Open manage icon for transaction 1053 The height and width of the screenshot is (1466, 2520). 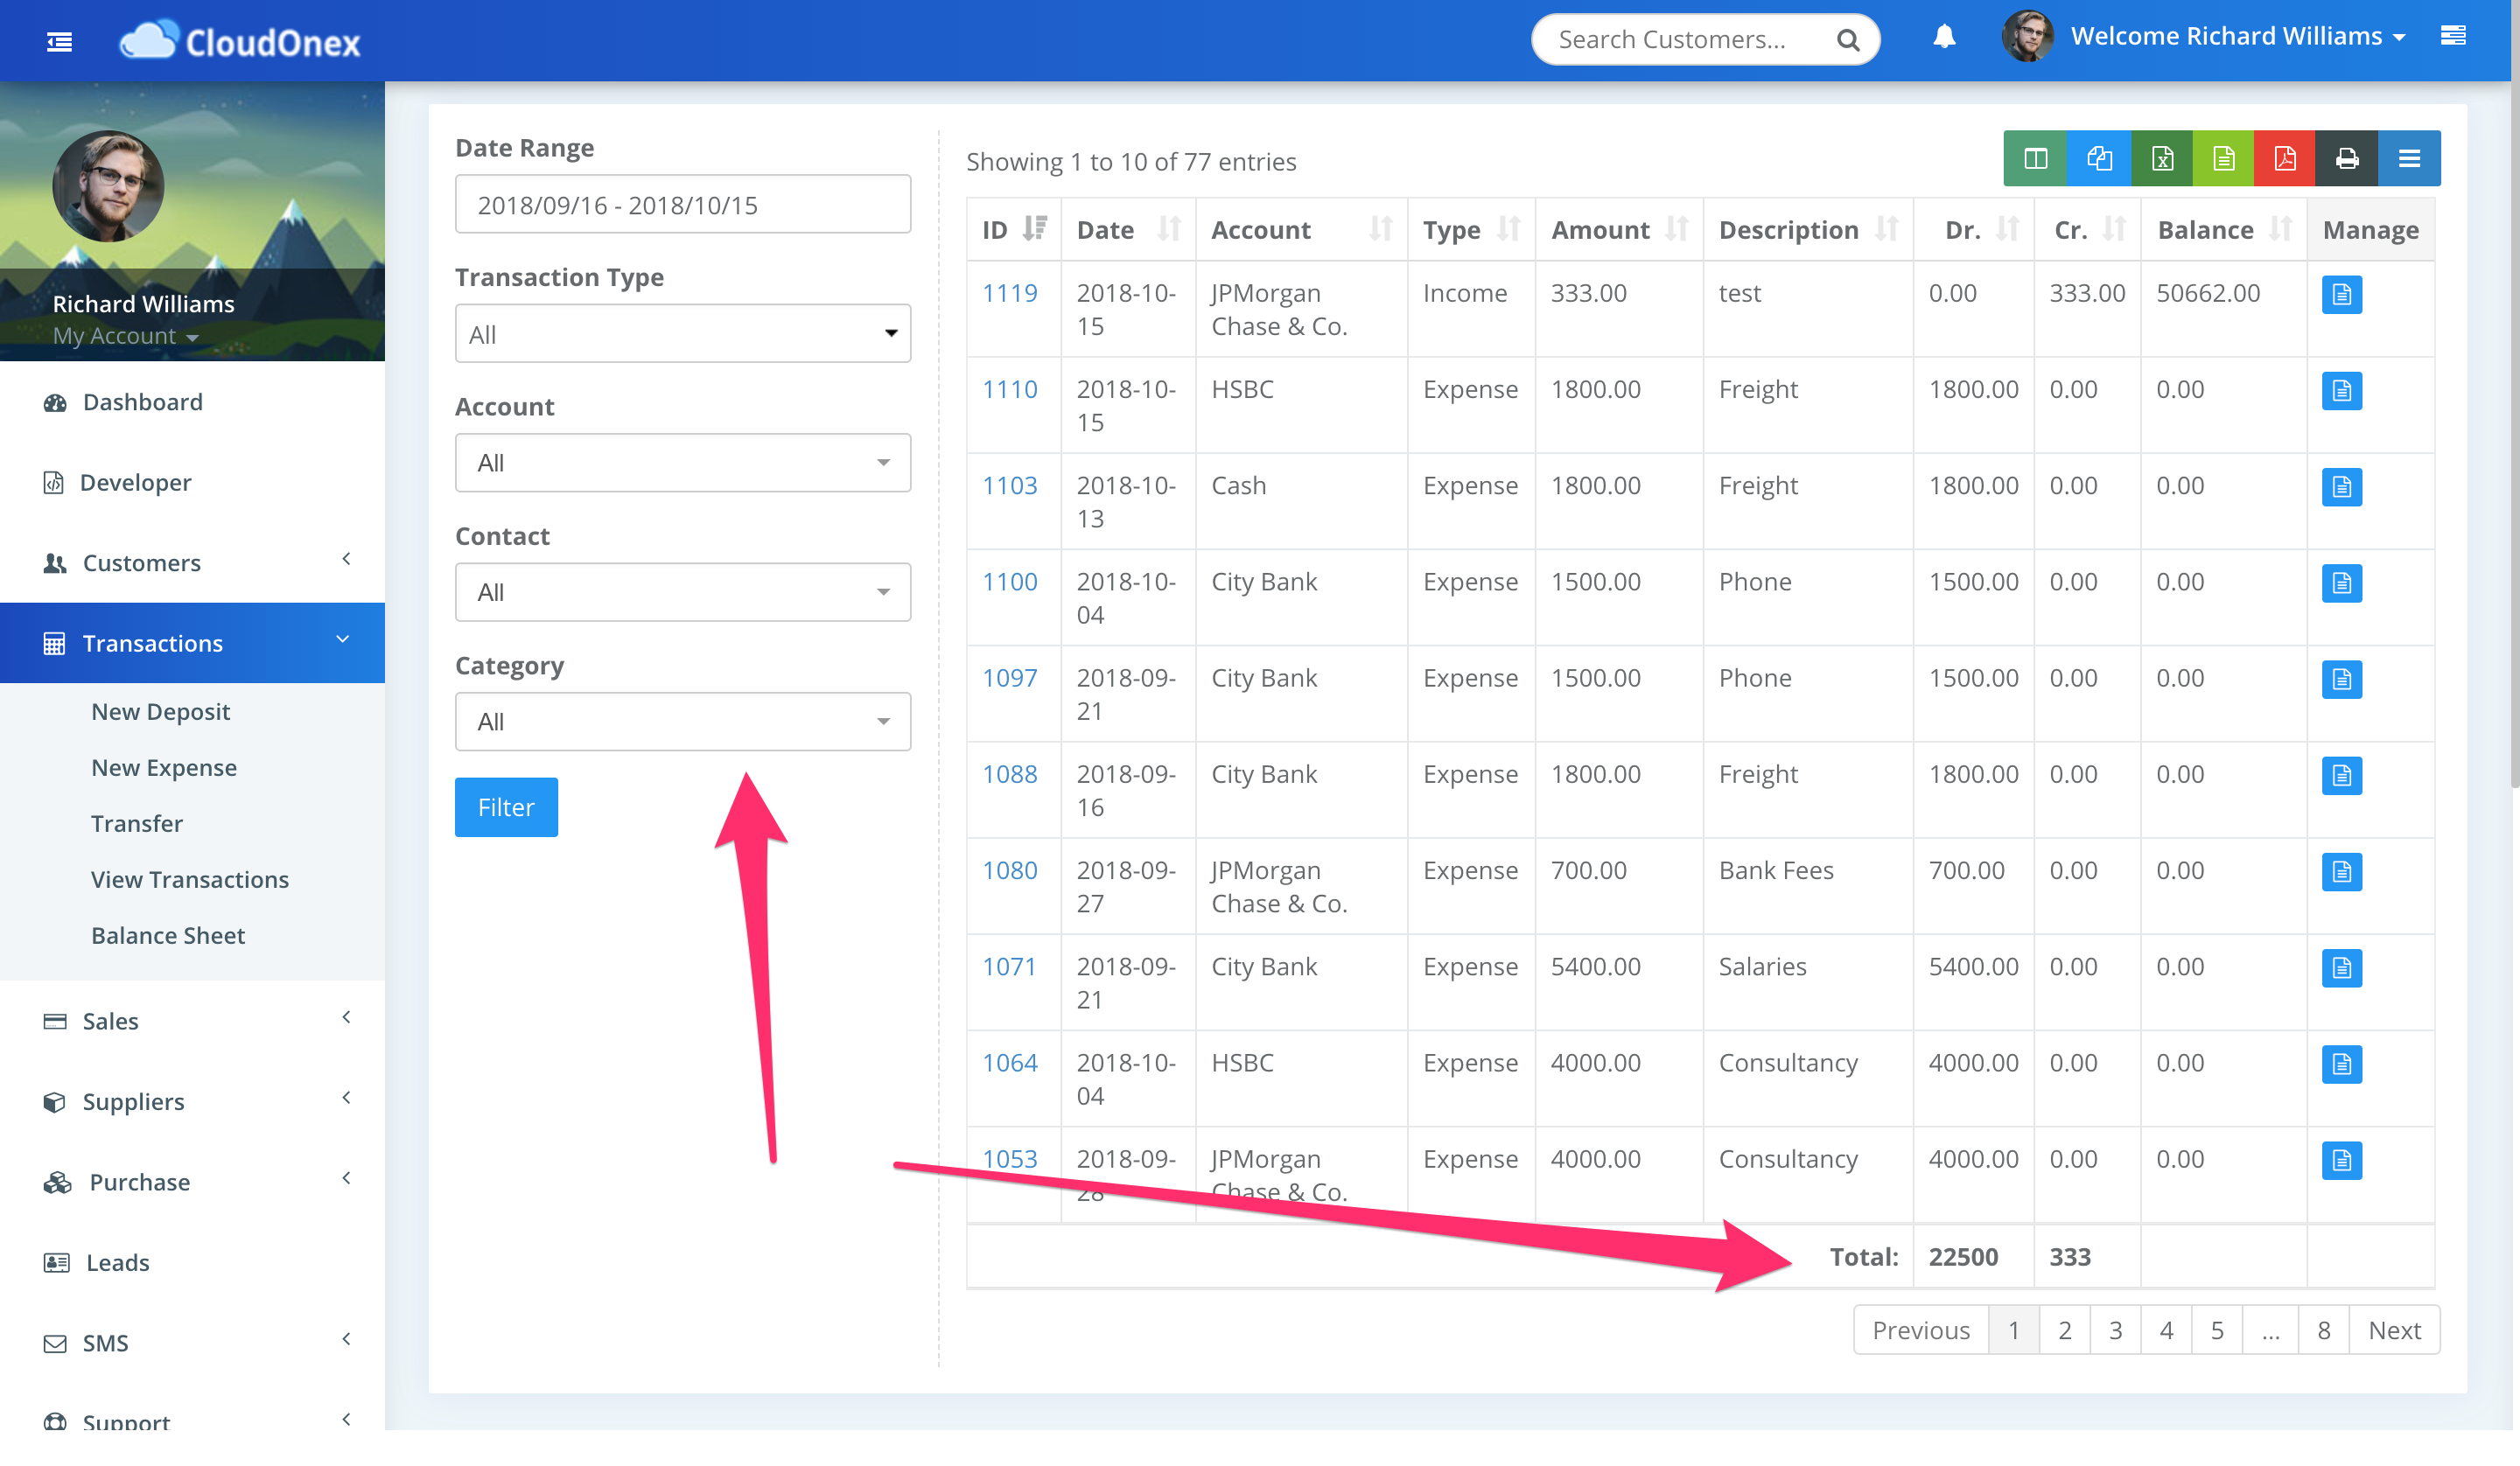pyautogui.click(x=2341, y=1161)
